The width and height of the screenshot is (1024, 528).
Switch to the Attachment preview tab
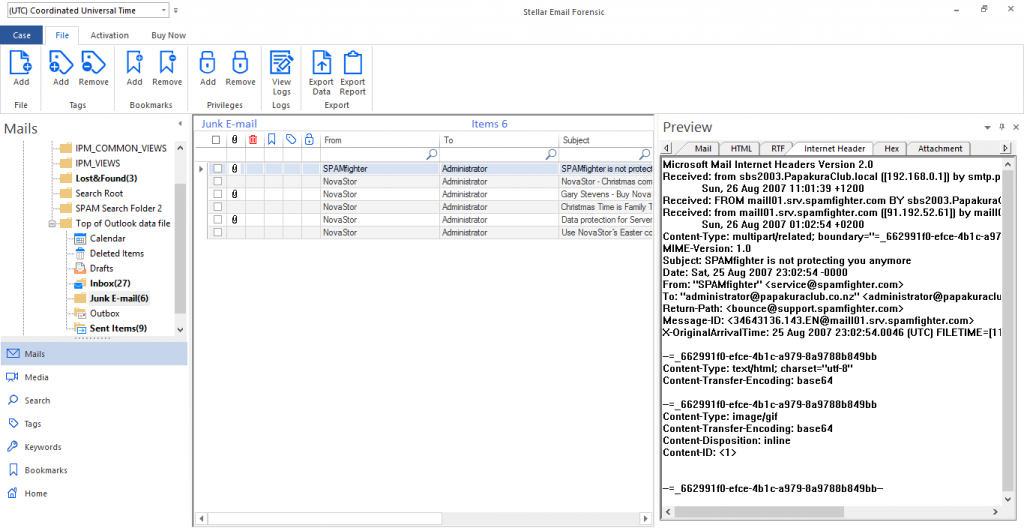coord(940,148)
